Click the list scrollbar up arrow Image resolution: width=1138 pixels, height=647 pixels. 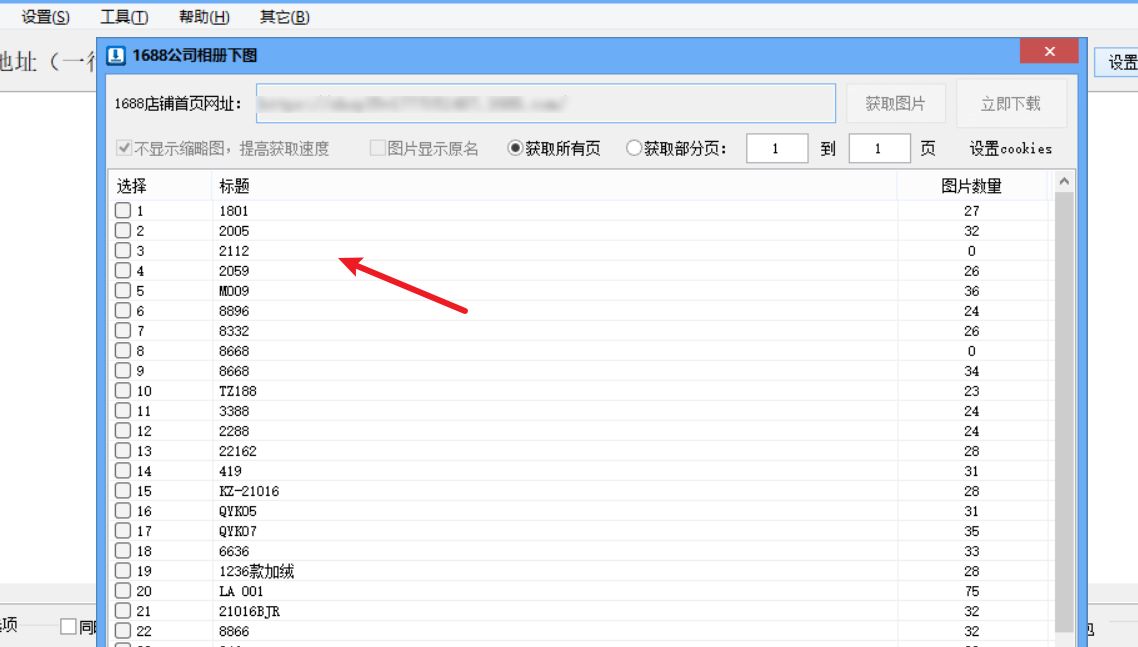coord(1064,182)
